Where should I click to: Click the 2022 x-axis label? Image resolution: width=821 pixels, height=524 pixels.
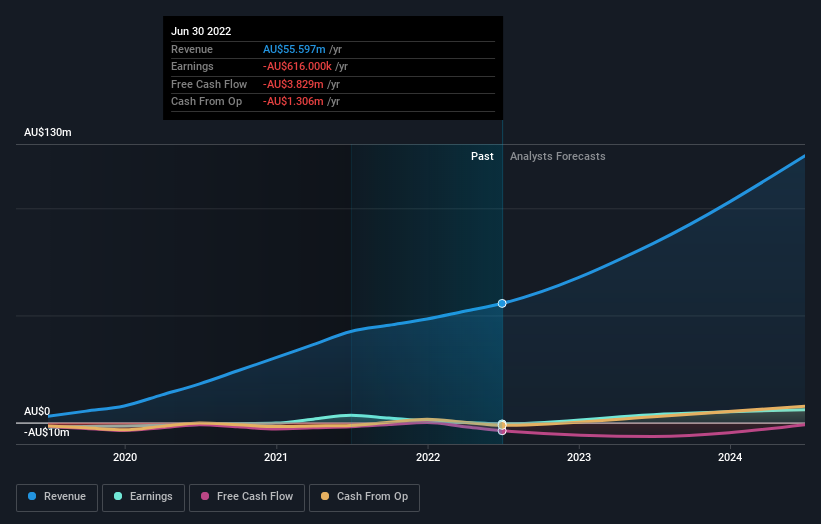pos(428,457)
